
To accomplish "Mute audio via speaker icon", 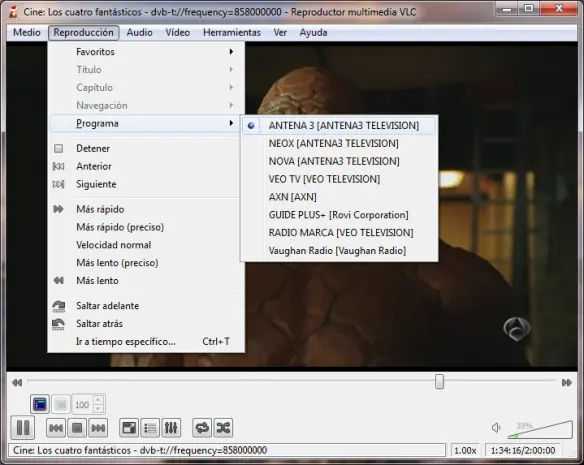I will click(x=496, y=427).
